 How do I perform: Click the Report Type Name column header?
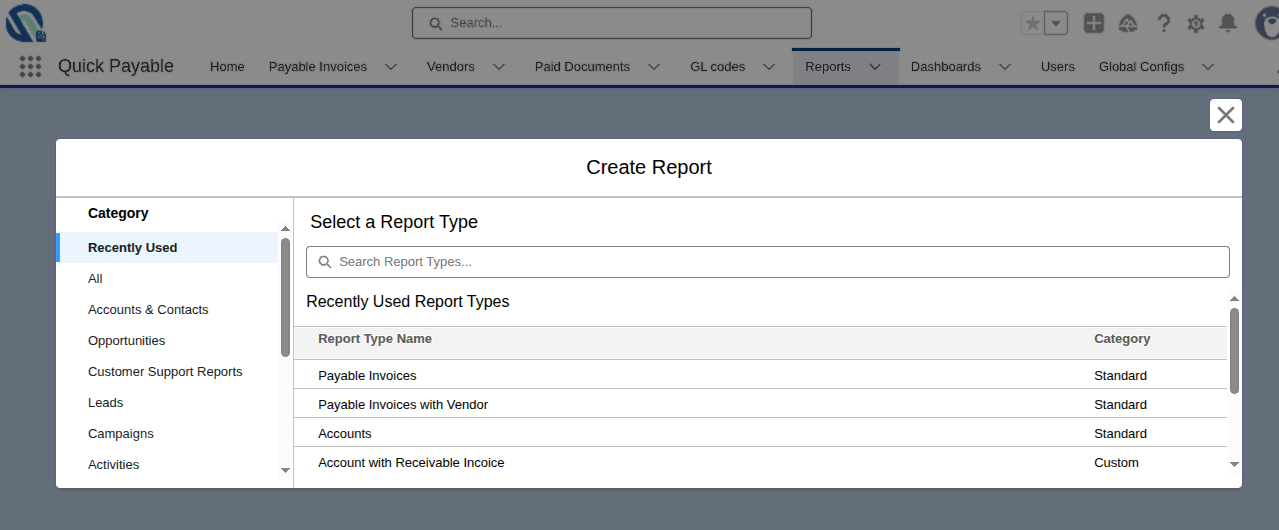pyautogui.click(x=375, y=339)
